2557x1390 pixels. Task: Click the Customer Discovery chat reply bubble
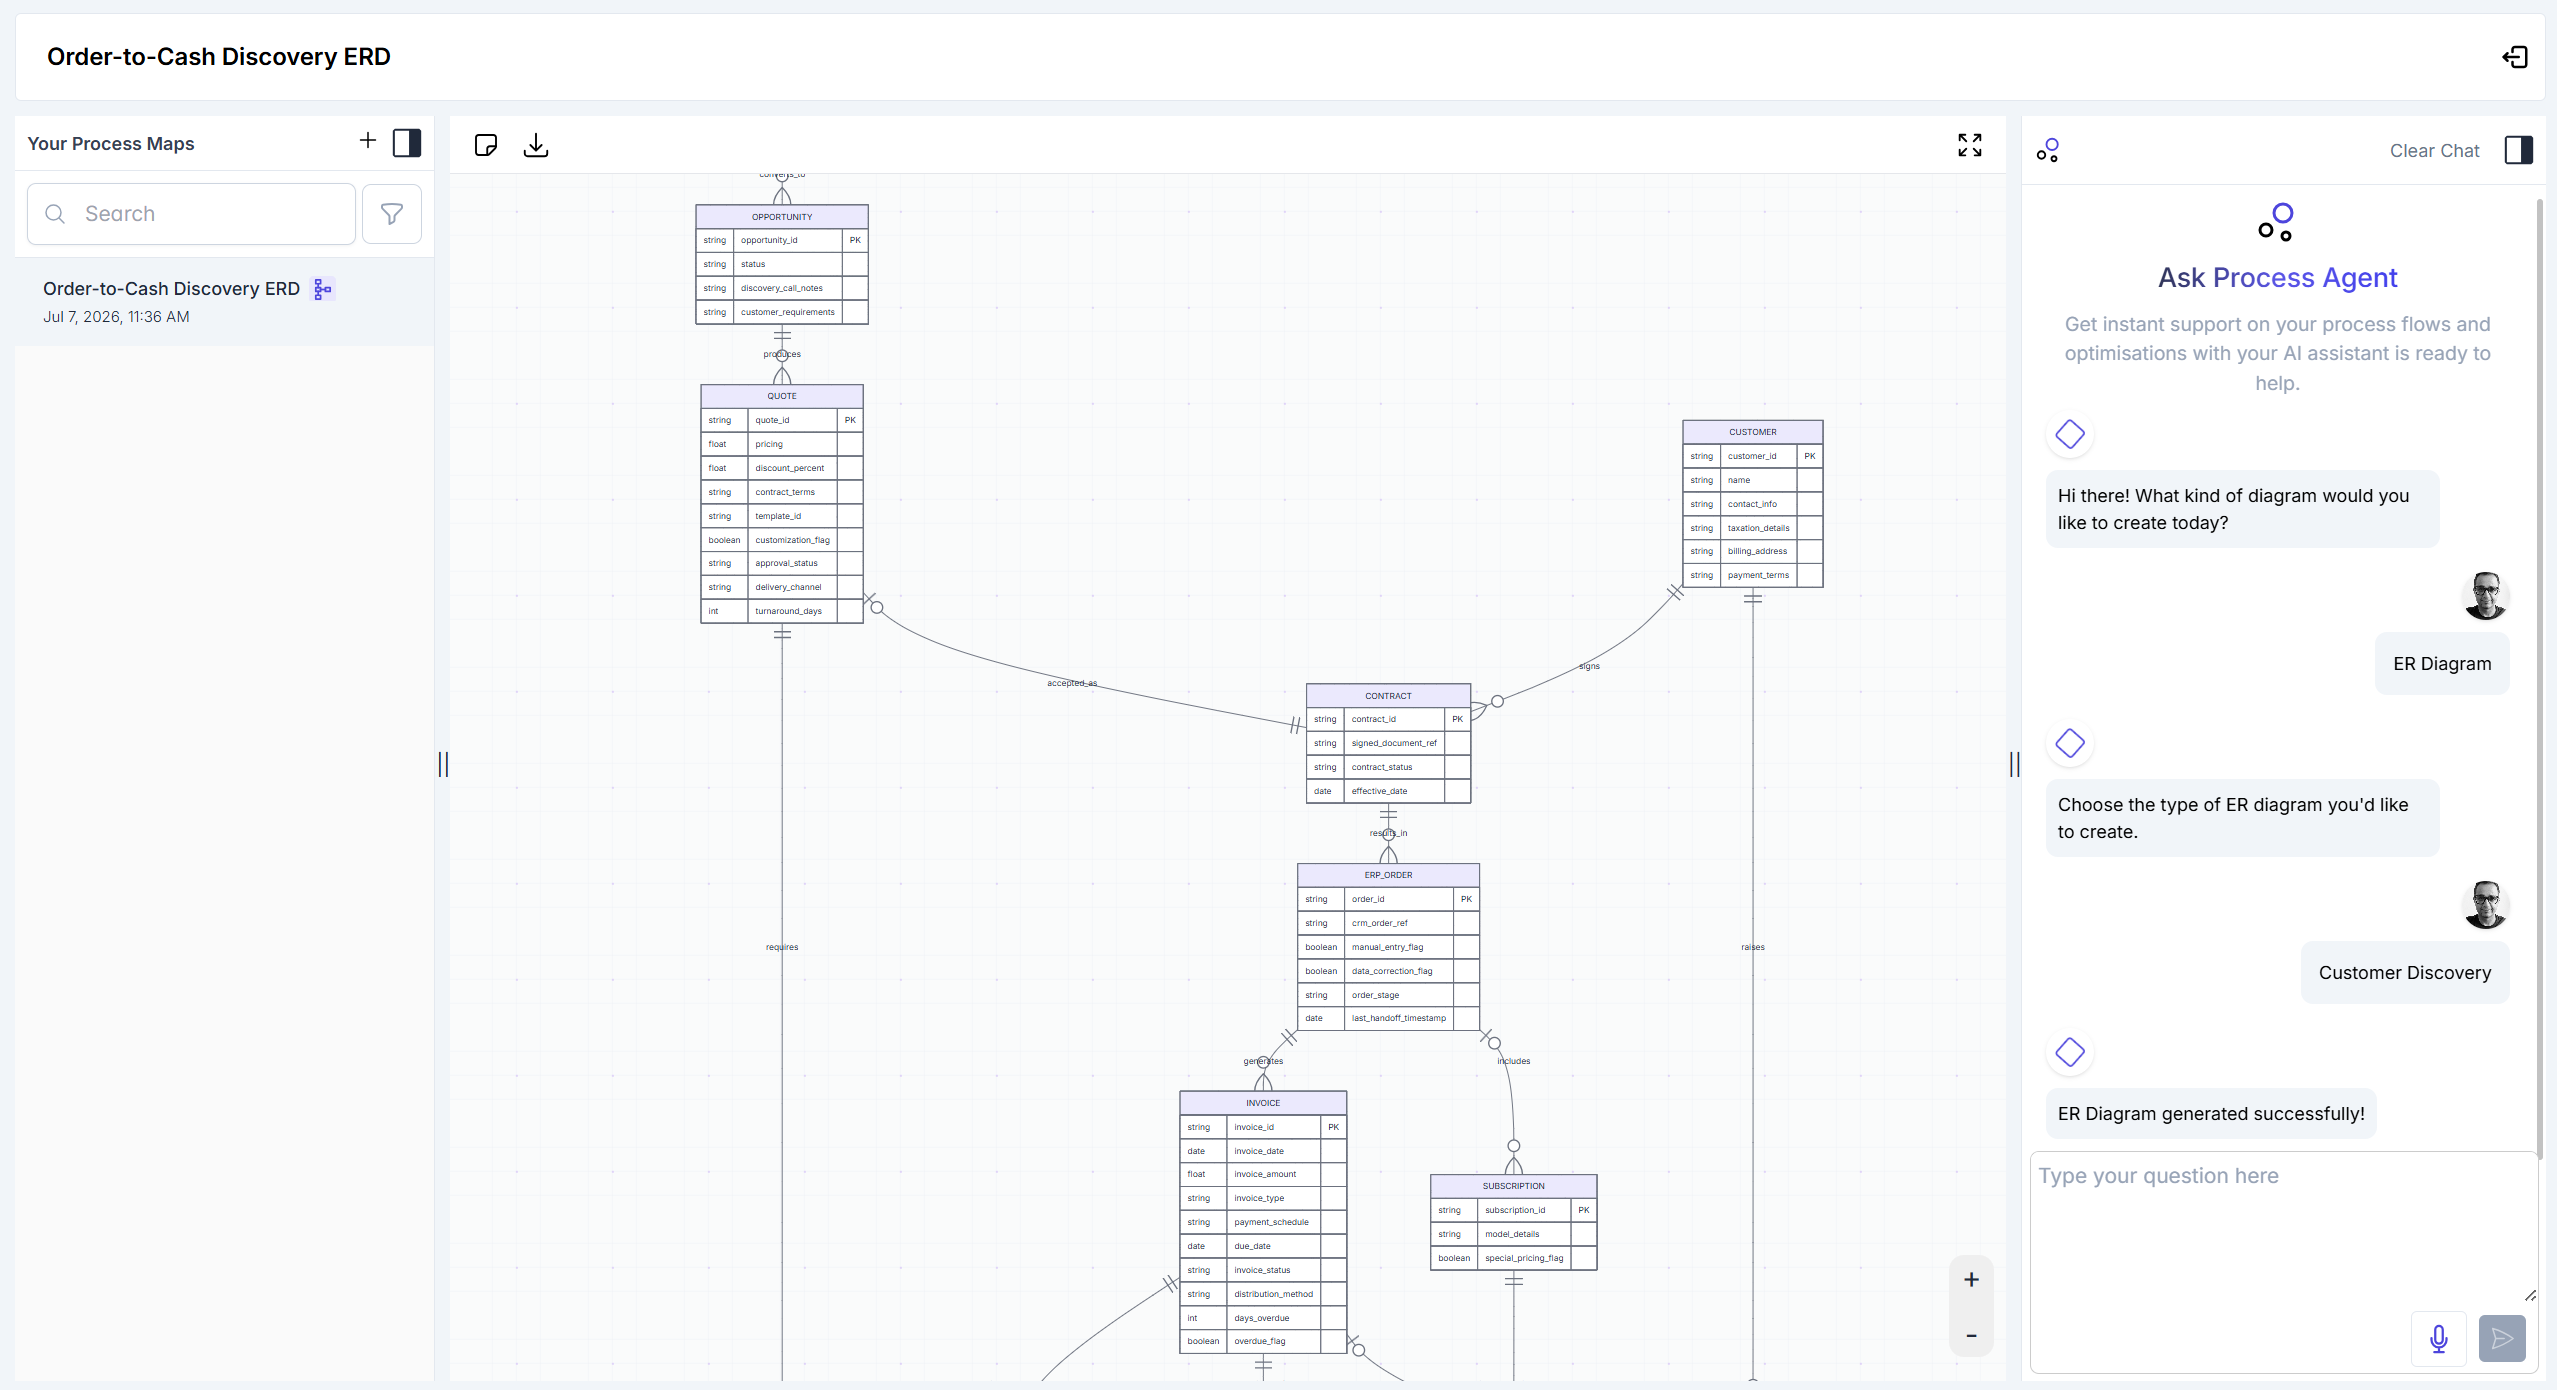tap(2404, 973)
